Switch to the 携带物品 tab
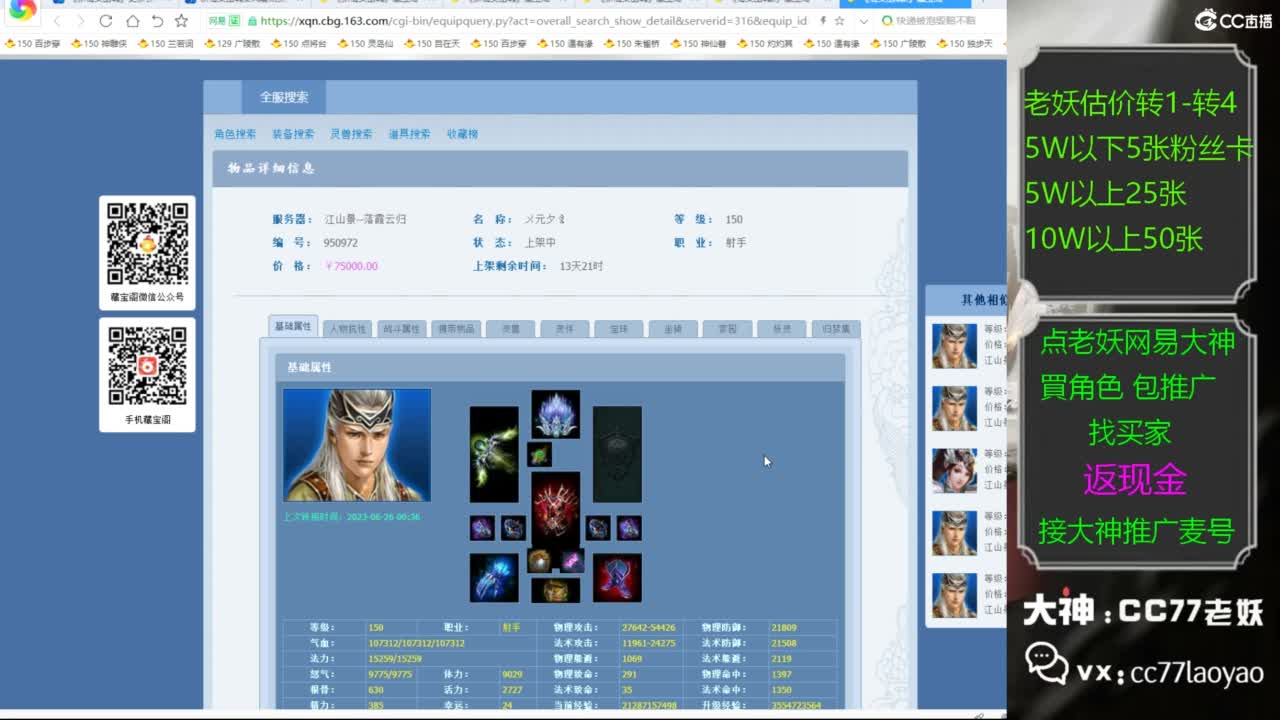 (x=456, y=329)
